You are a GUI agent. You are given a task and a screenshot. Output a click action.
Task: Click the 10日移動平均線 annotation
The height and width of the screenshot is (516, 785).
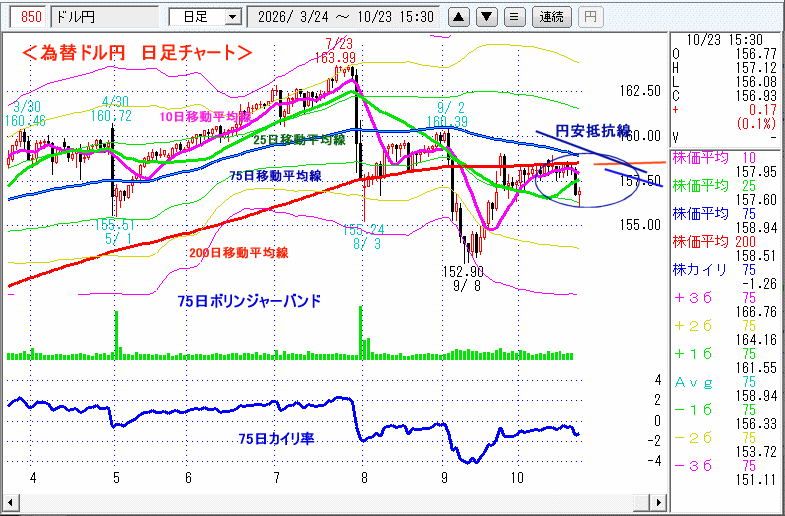tap(205, 117)
